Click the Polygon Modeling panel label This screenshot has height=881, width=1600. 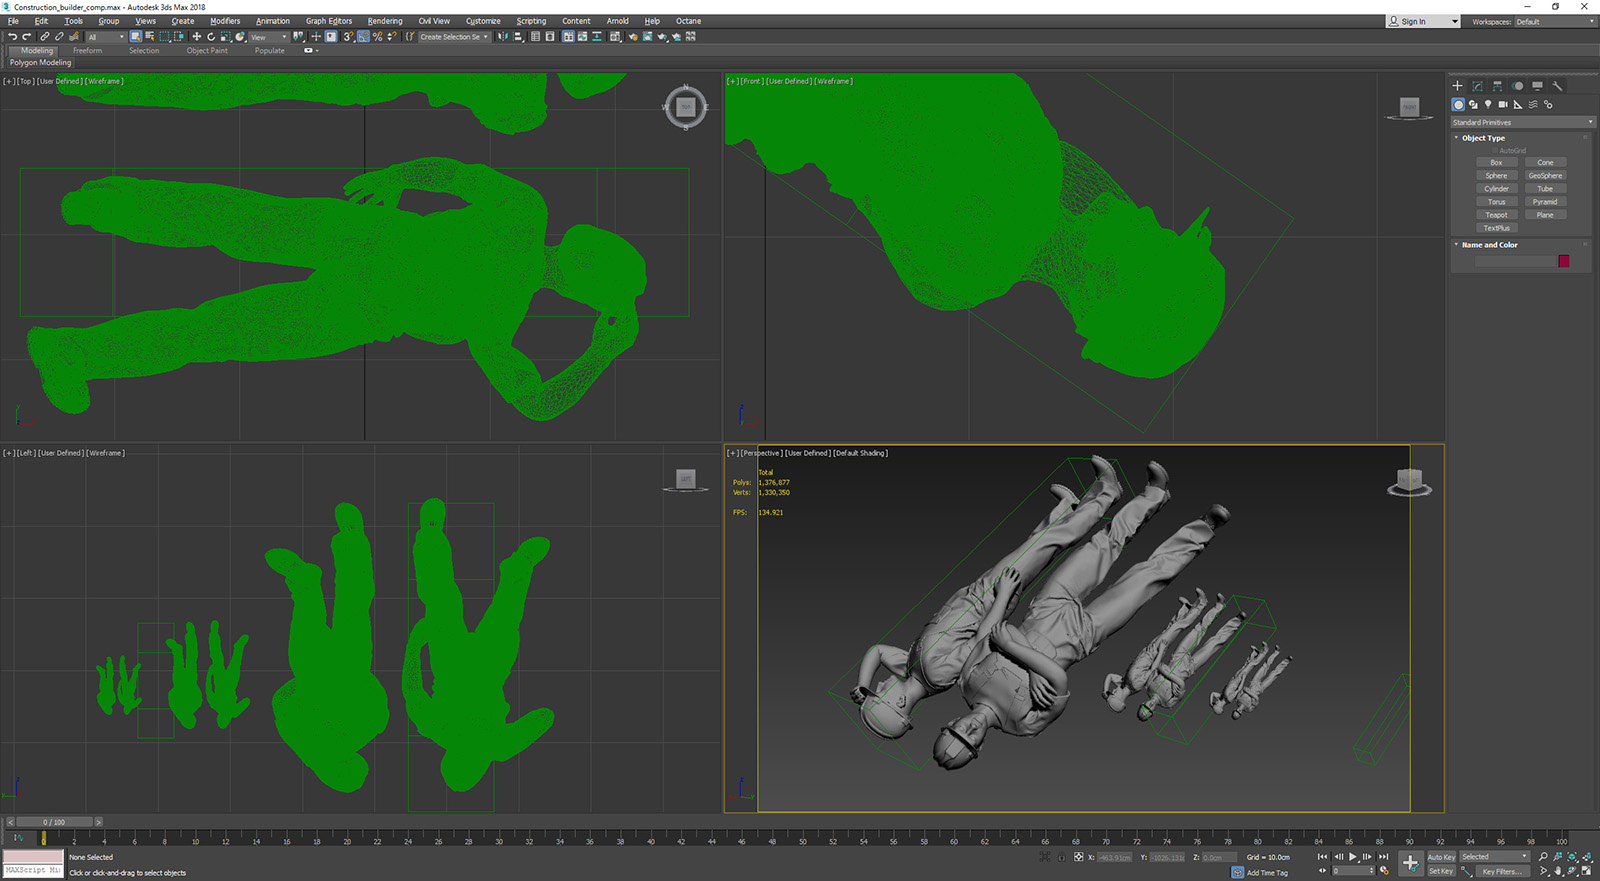click(40, 63)
